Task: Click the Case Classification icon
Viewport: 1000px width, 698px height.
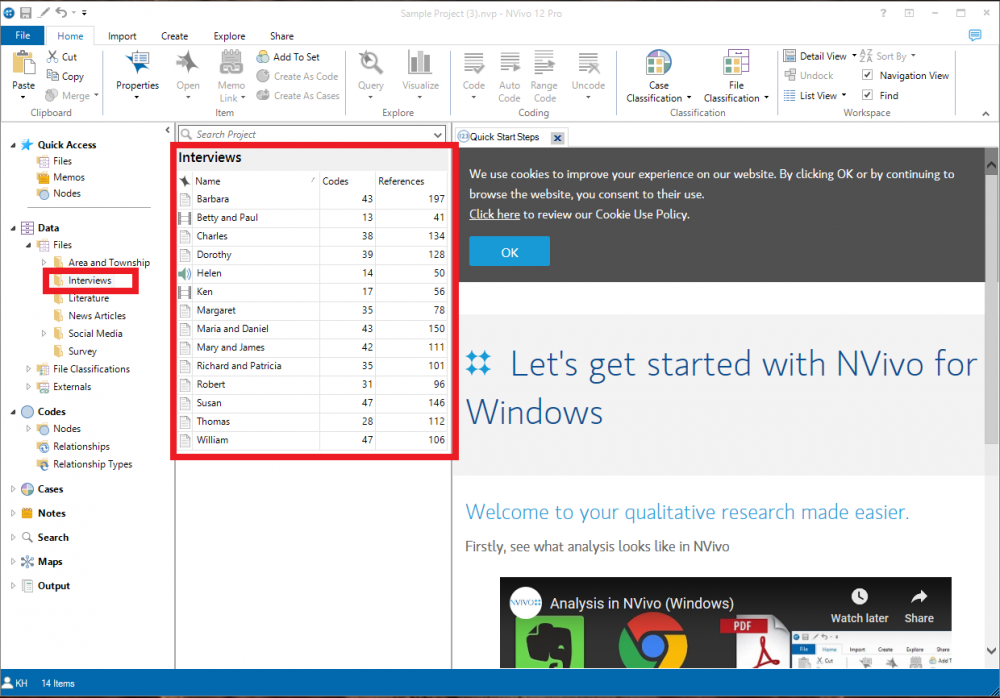Action: click(658, 63)
